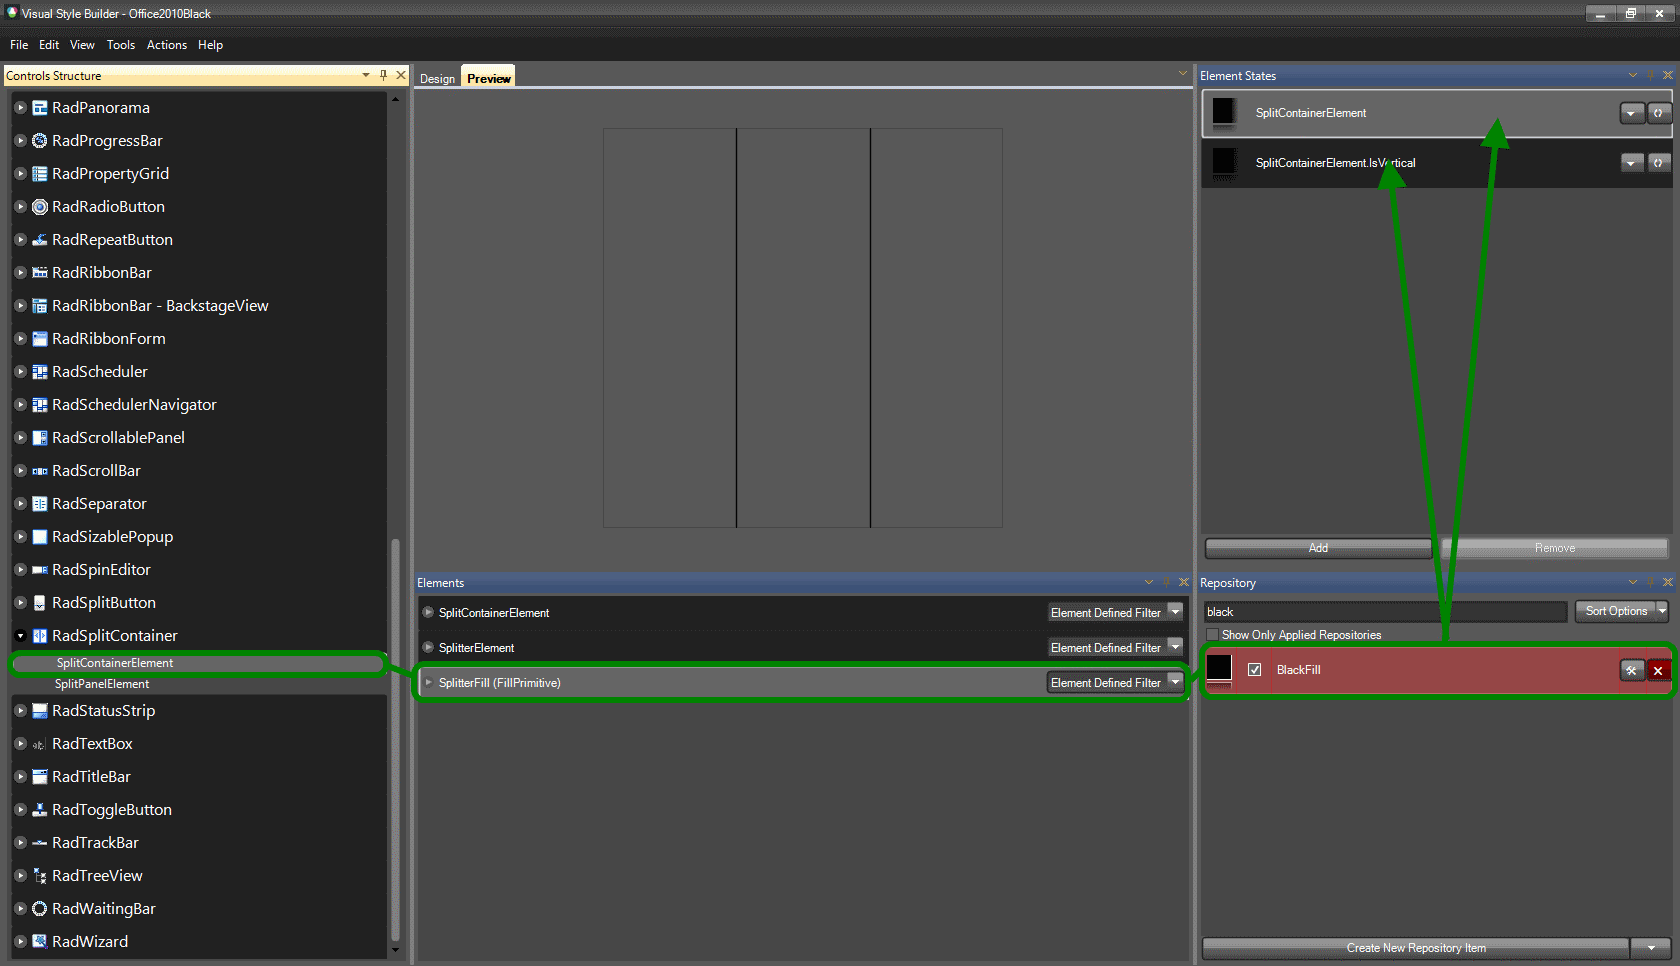This screenshot has width=1680, height=966.
Task: Click the controls tree scroll-down arrow
Action: (395, 949)
